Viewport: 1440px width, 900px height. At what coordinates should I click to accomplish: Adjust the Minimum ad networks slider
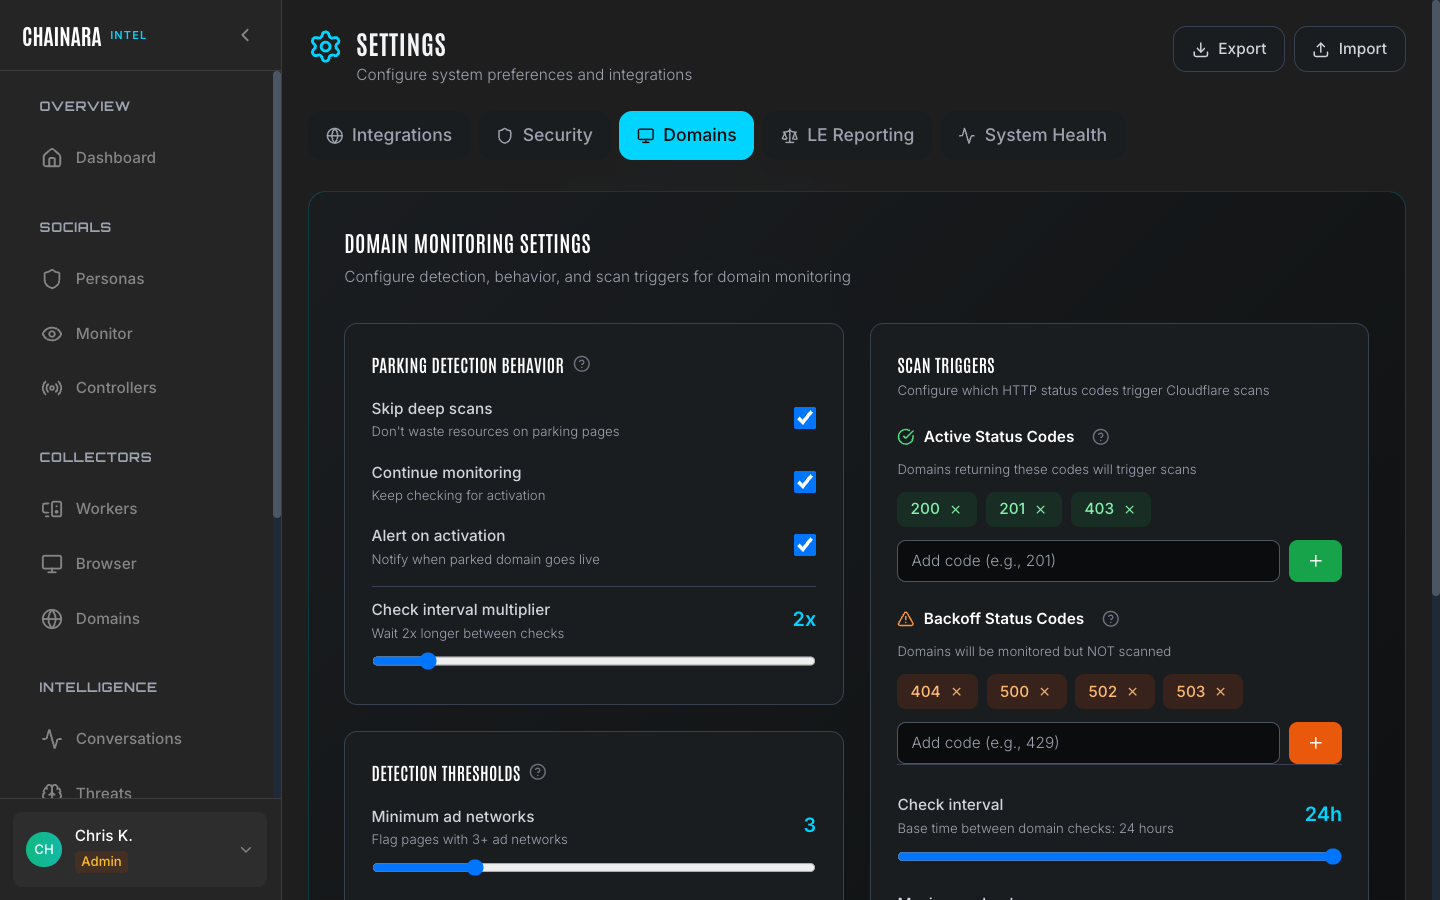594,867
